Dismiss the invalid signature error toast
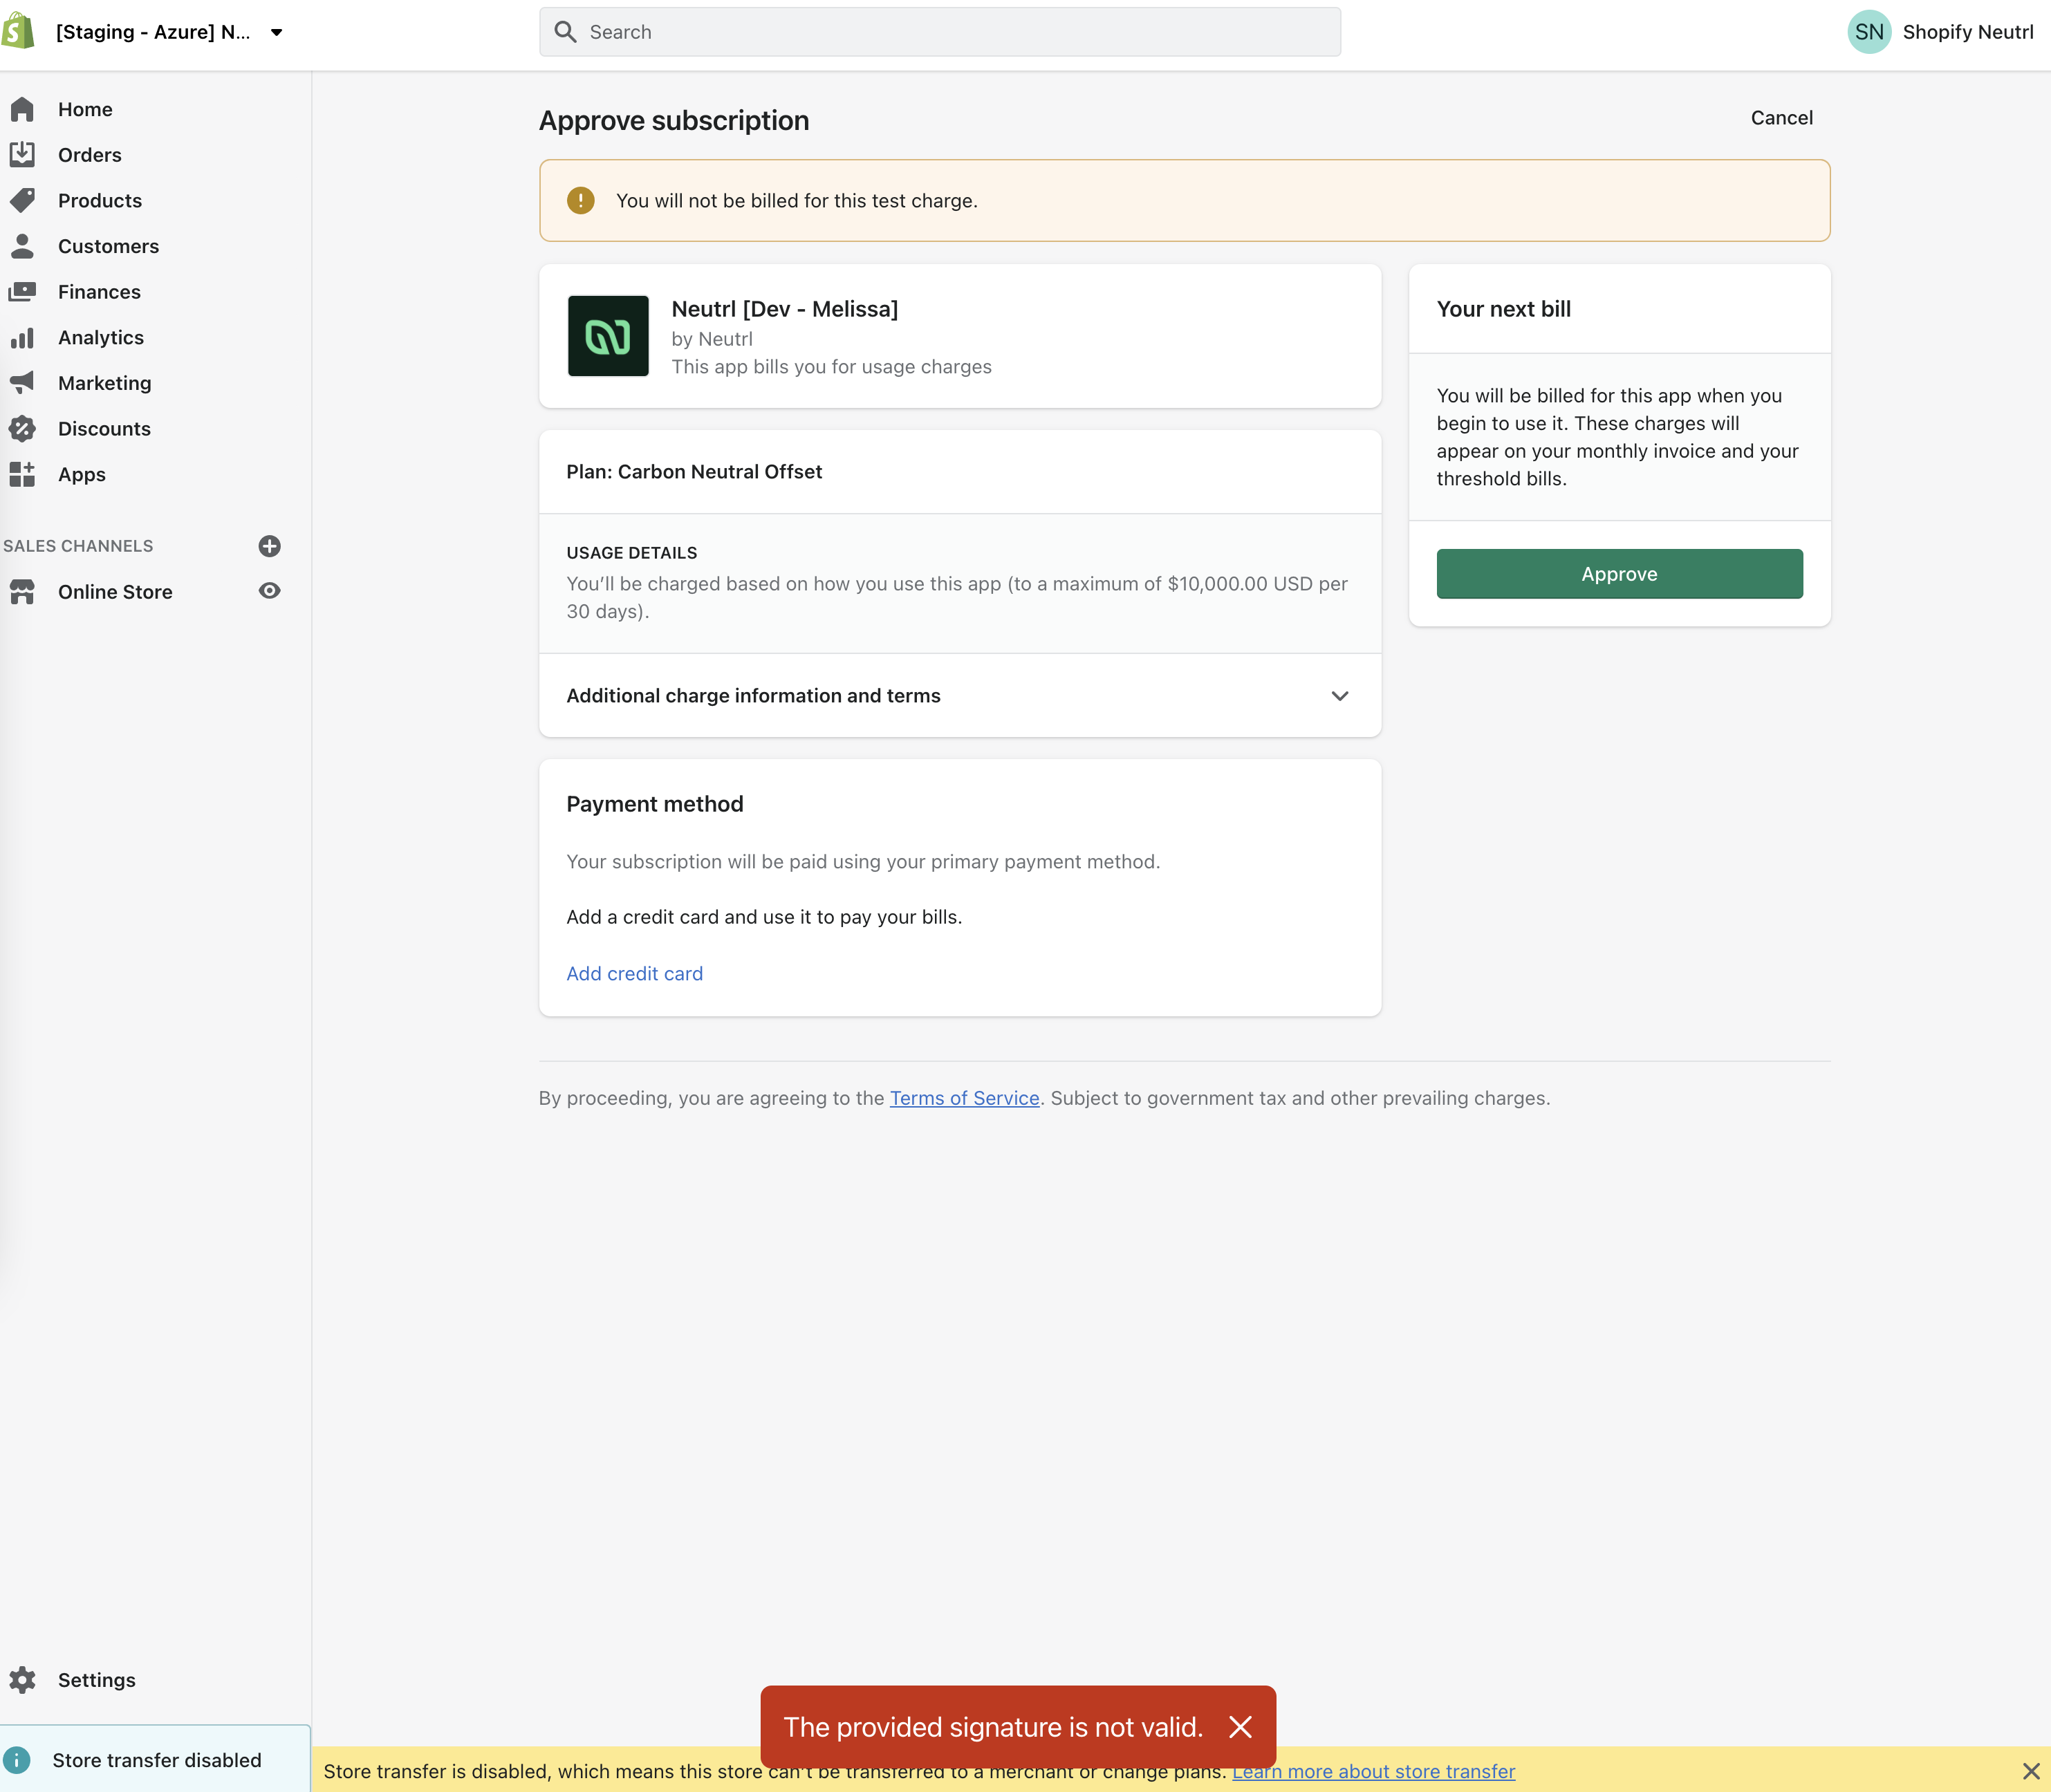This screenshot has width=2051, height=1792. [x=1240, y=1727]
